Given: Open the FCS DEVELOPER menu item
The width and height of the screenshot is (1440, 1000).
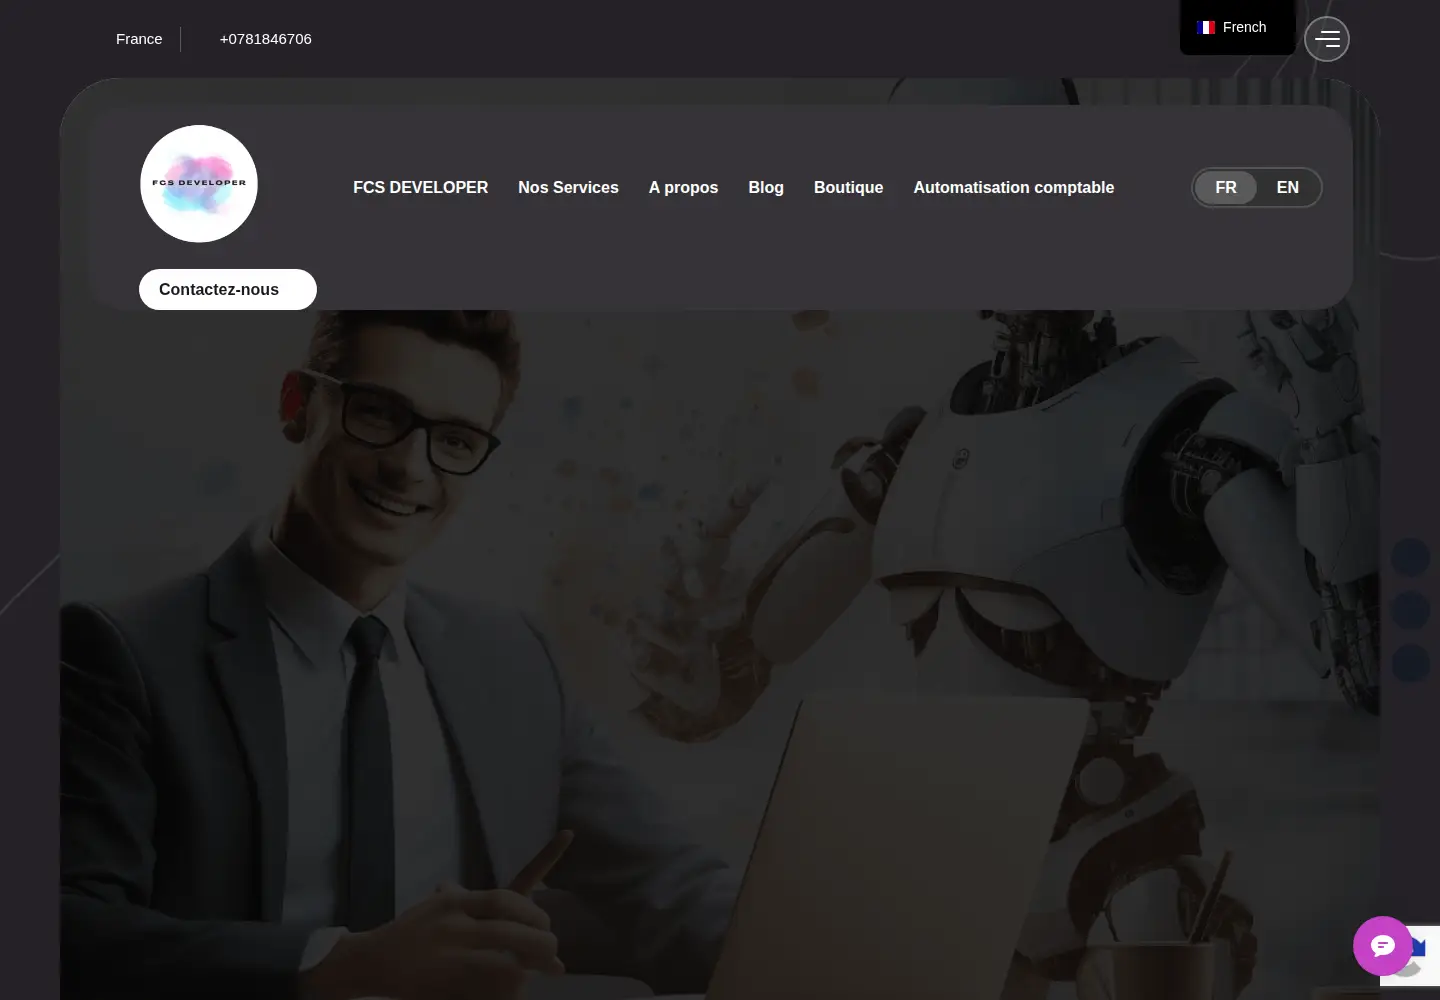Looking at the screenshot, I should coord(421,188).
